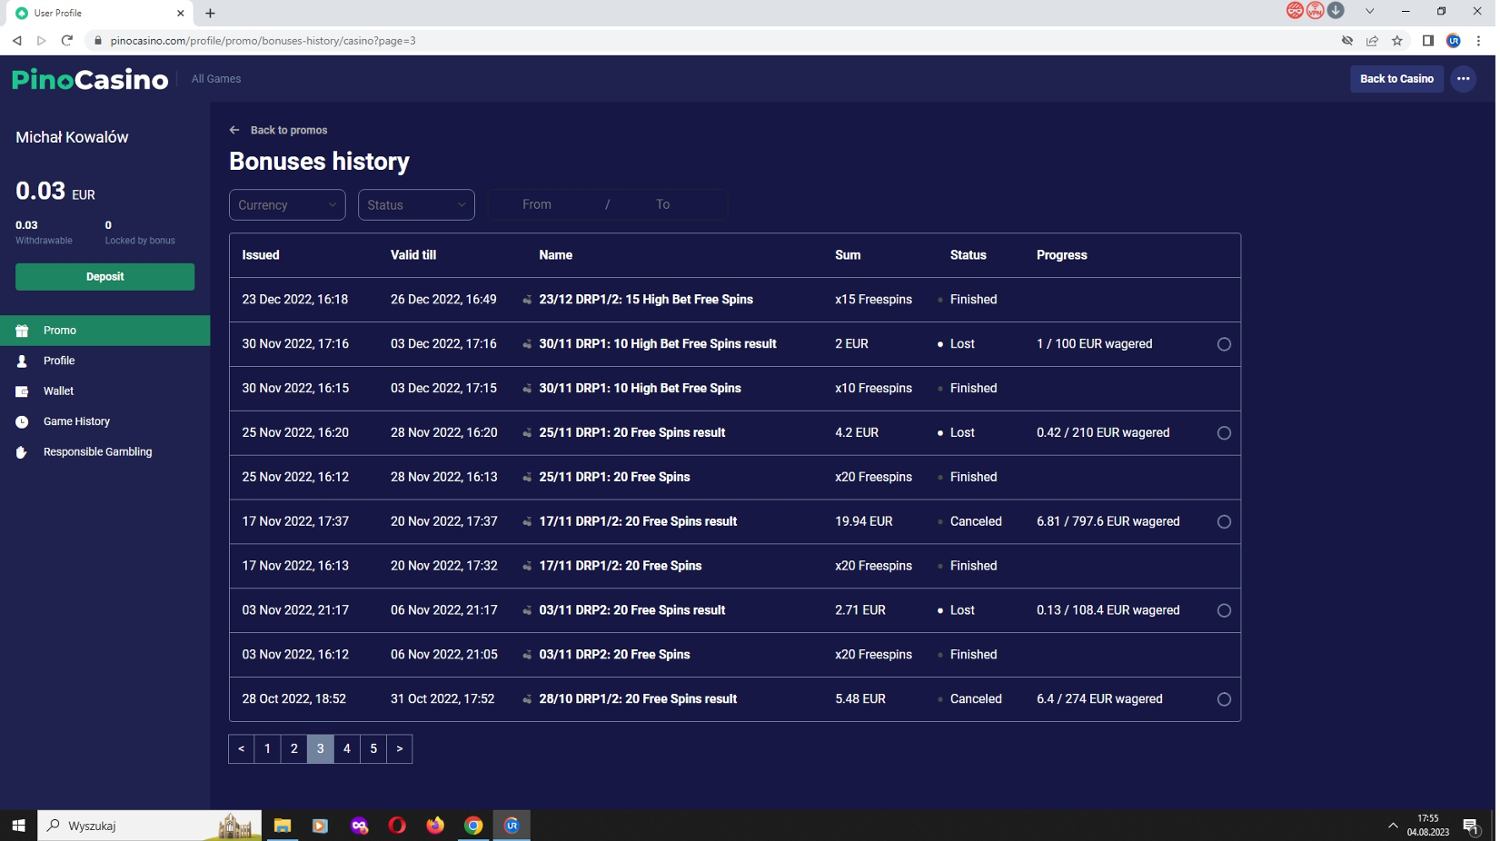The image size is (1500, 841).
Task: Click the Profile person icon in sidebar
Action: coord(22,361)
